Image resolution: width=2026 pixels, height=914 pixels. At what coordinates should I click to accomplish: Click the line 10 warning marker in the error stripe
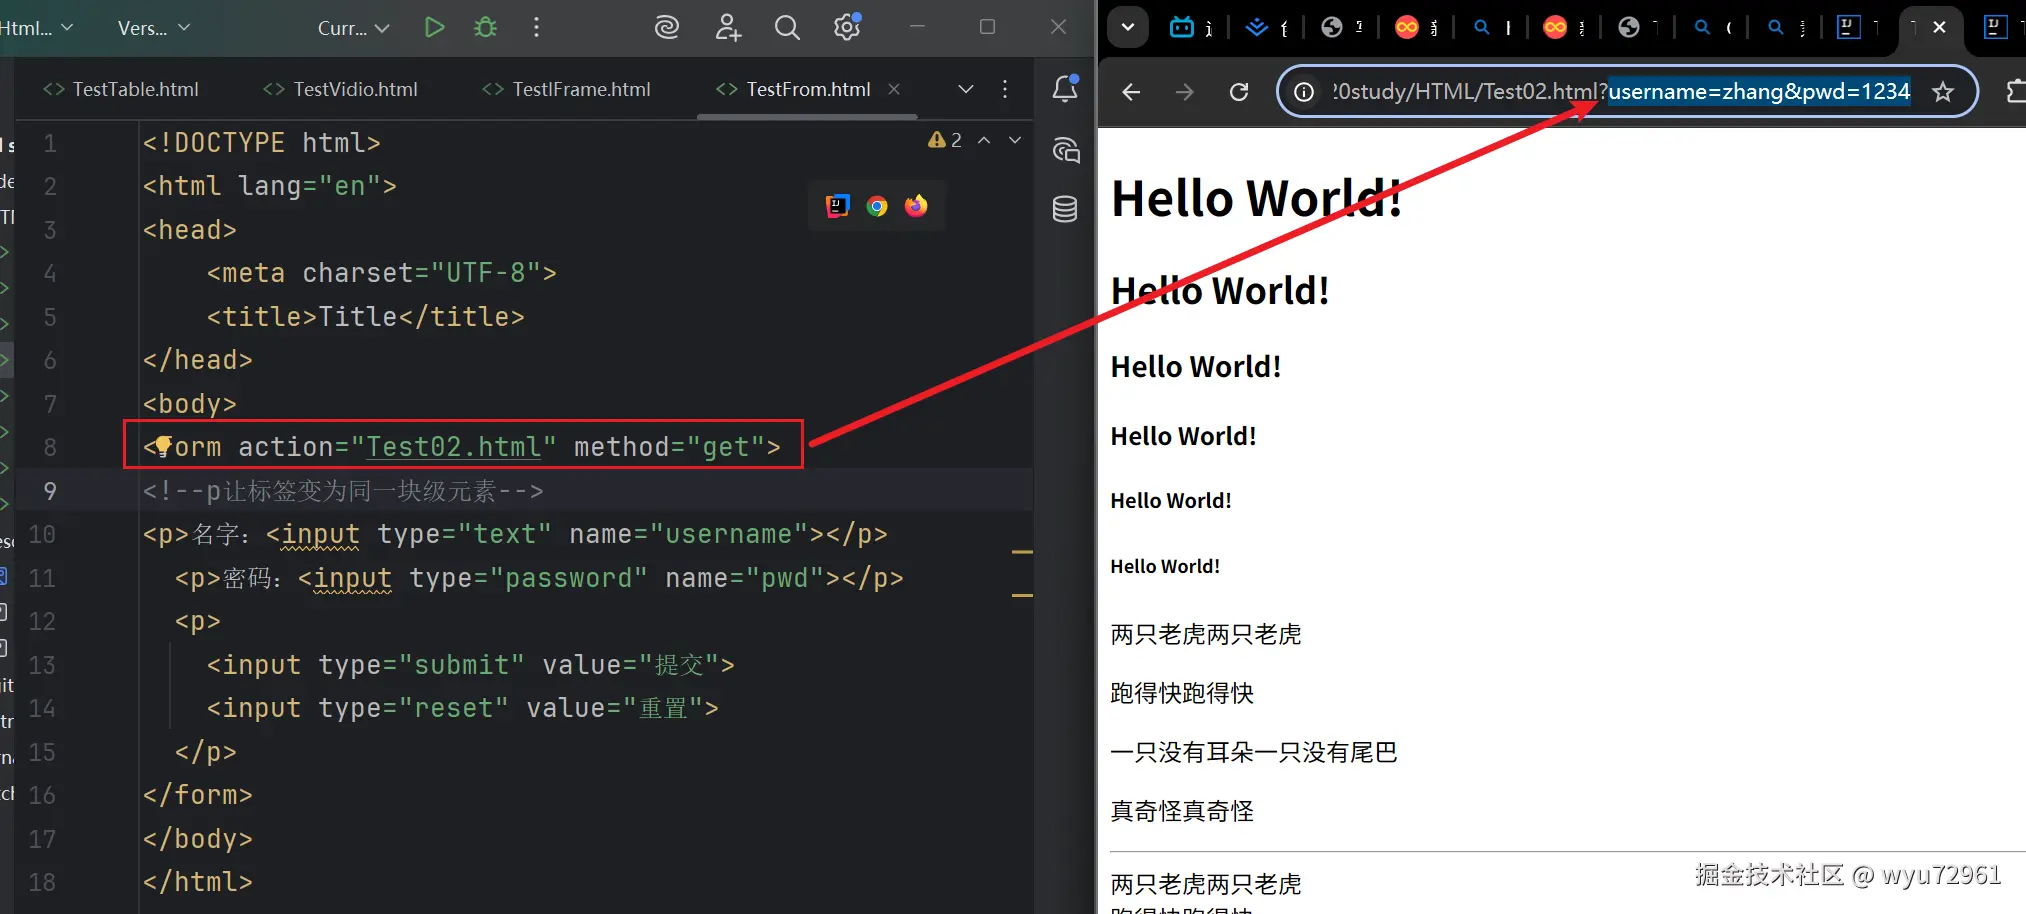coord(1022,552)
